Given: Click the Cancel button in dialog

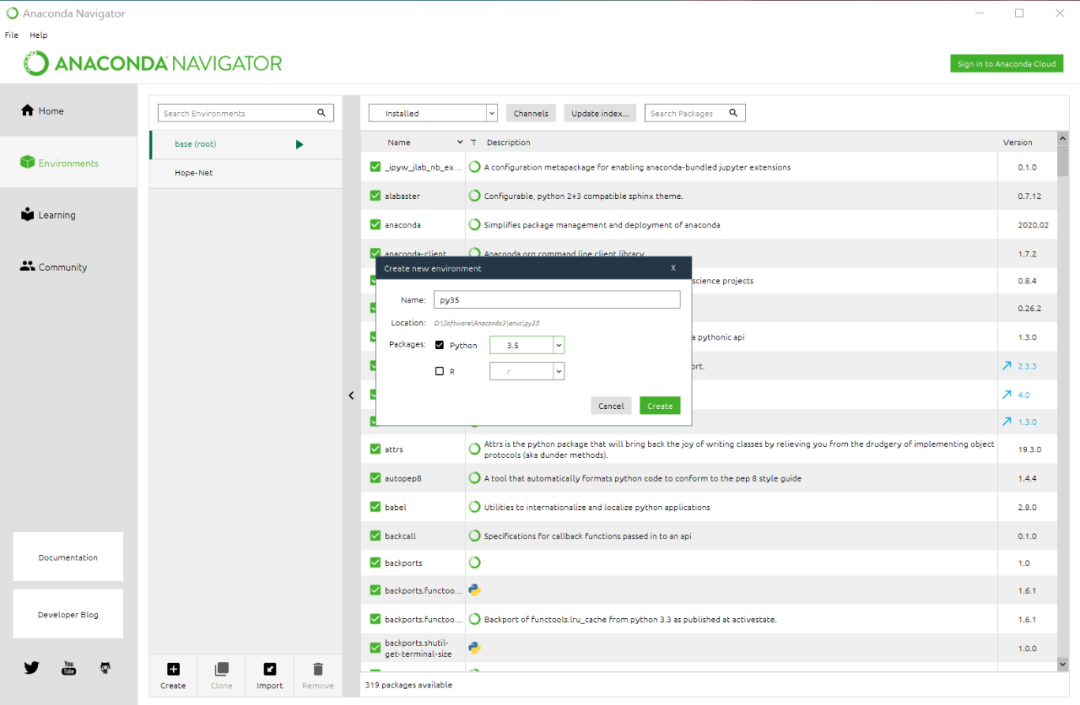Looking at the screenshot, I should click(611, 406).
